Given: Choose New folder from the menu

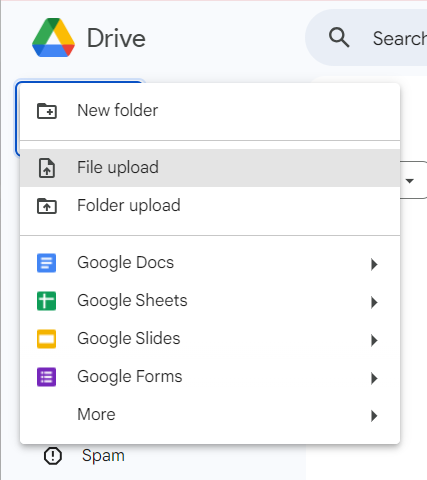Looking at the screenshot, I should click(x=210, y=111).
